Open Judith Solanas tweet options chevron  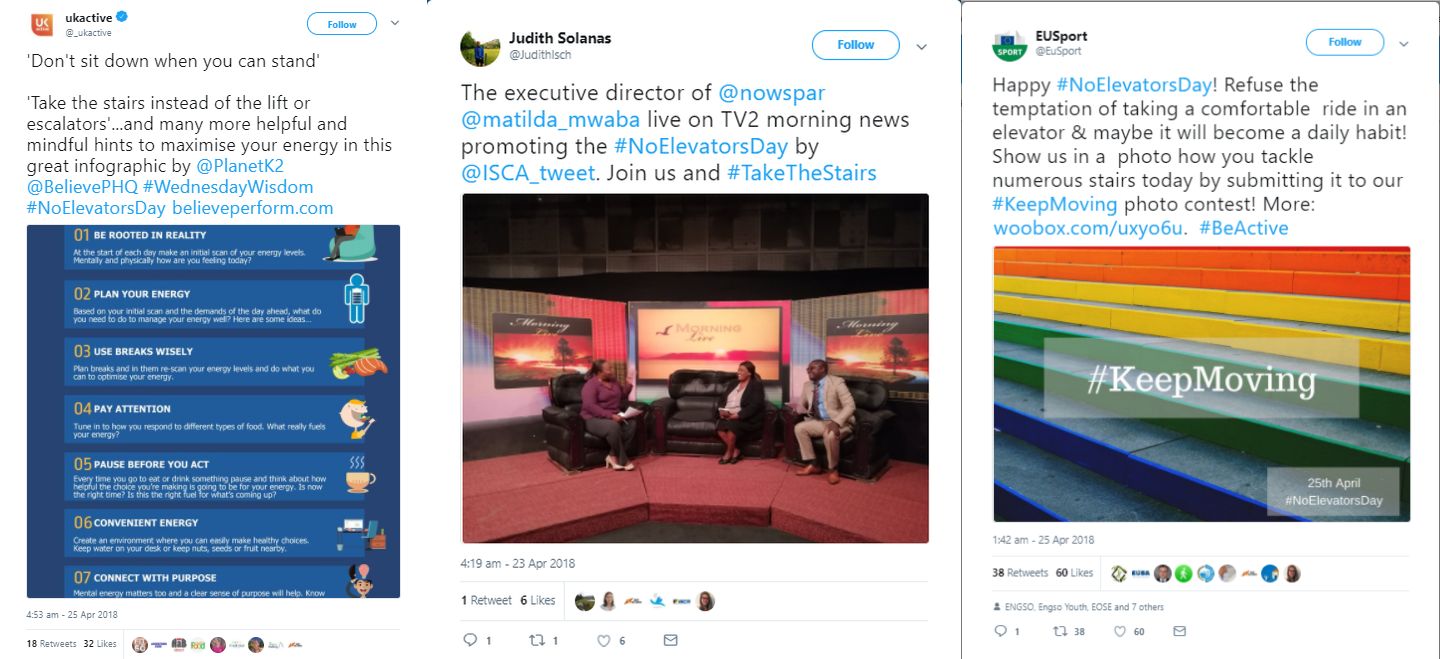(921, 46)
